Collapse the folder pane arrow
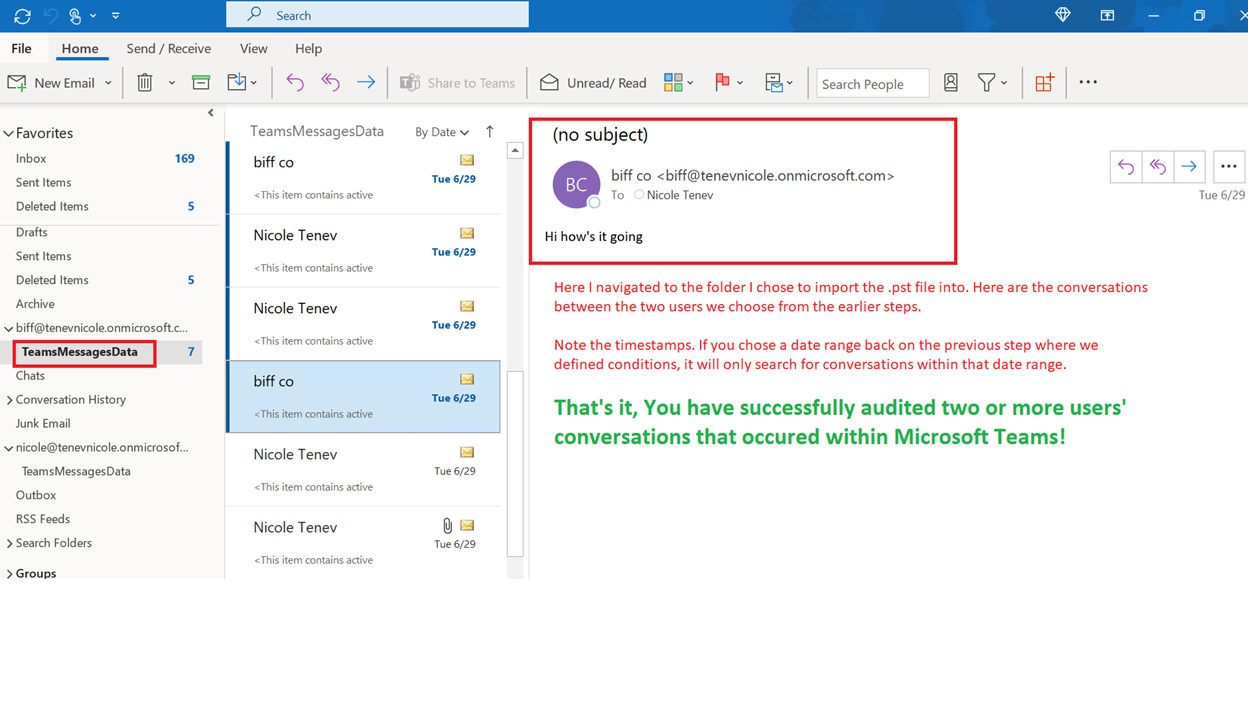Screen dimensions: 1248x717 click(210, 113)
